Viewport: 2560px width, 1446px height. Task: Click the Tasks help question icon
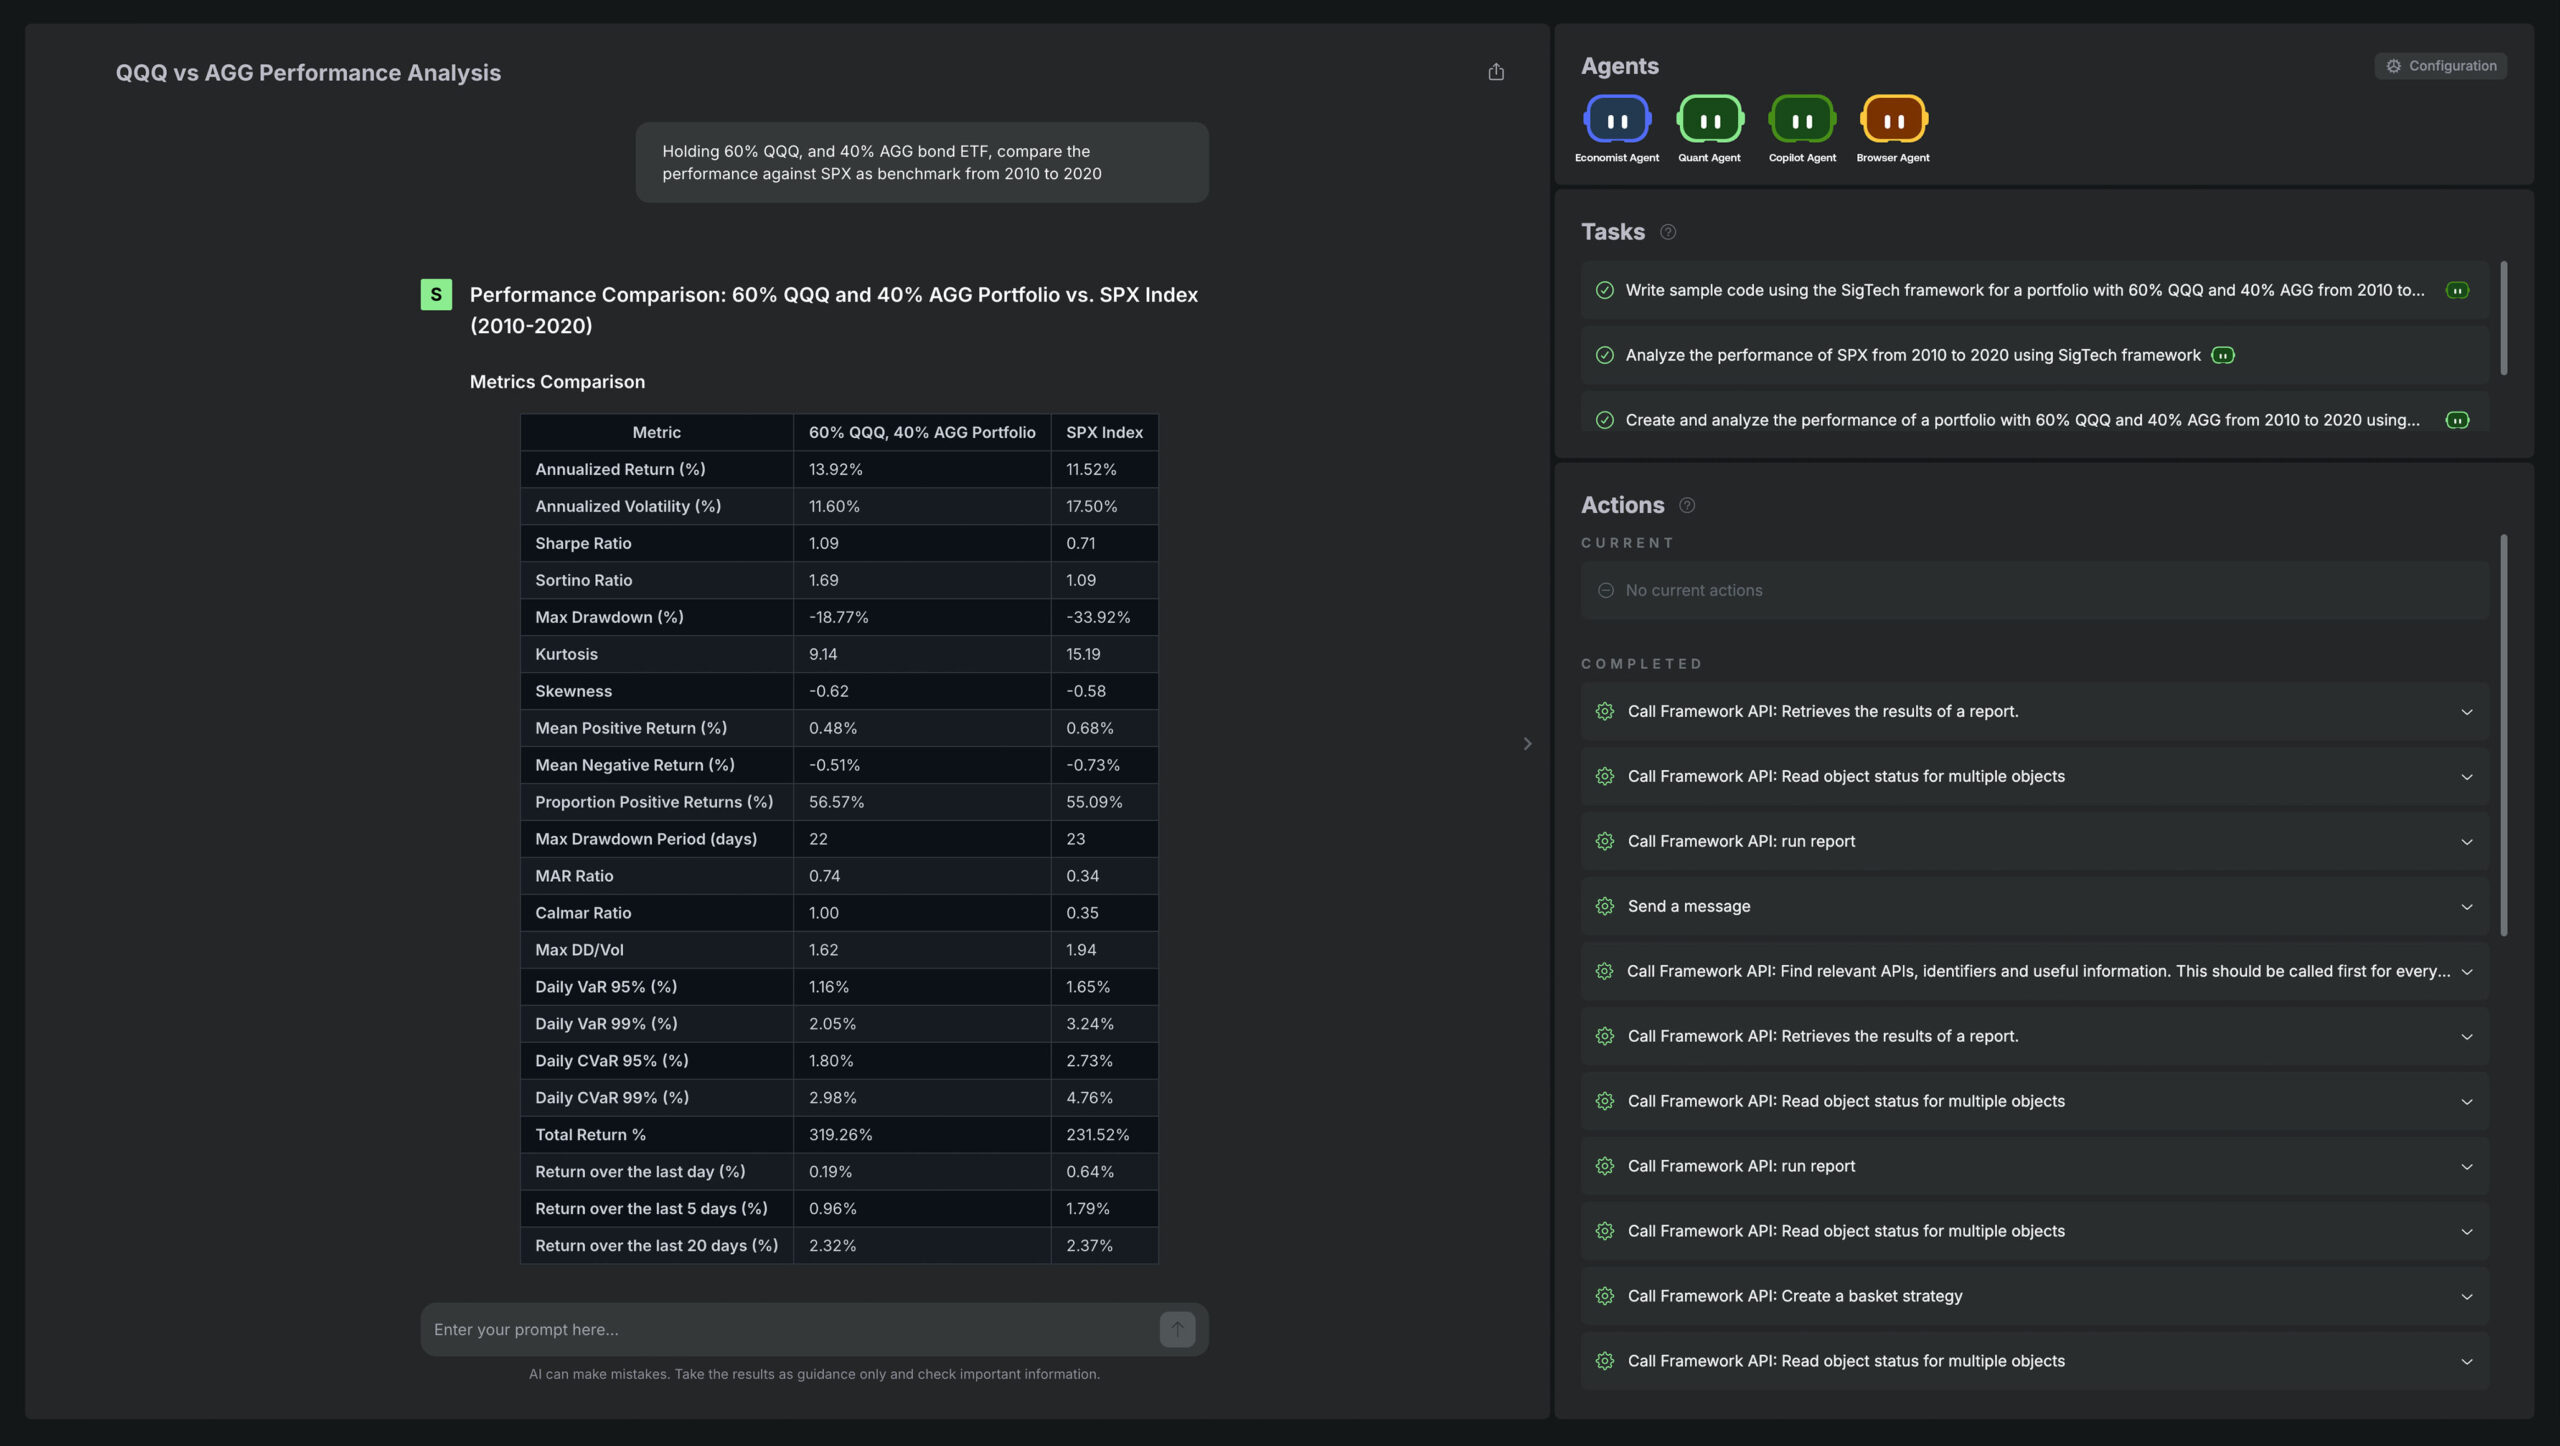1667,232
